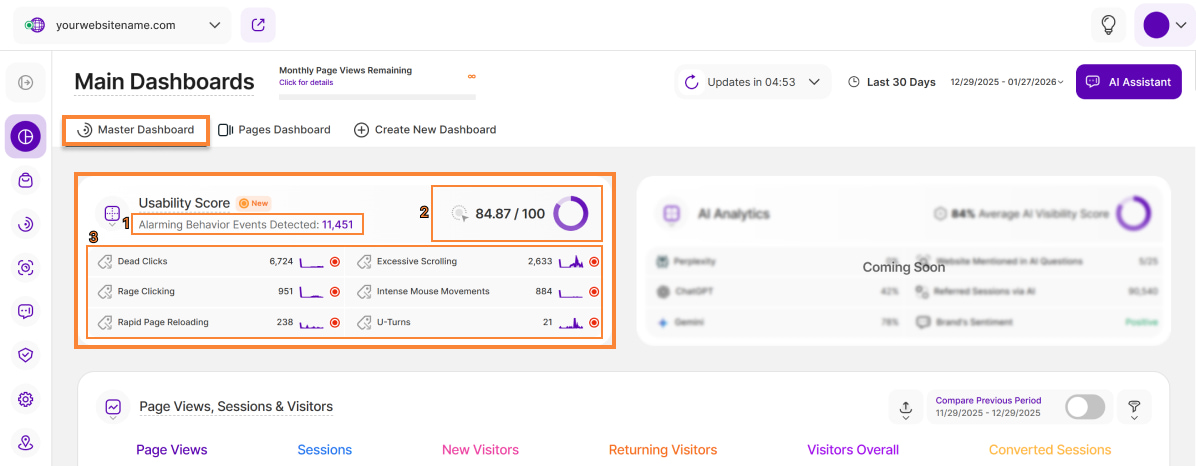Open Click for details link

coord(306,83)
